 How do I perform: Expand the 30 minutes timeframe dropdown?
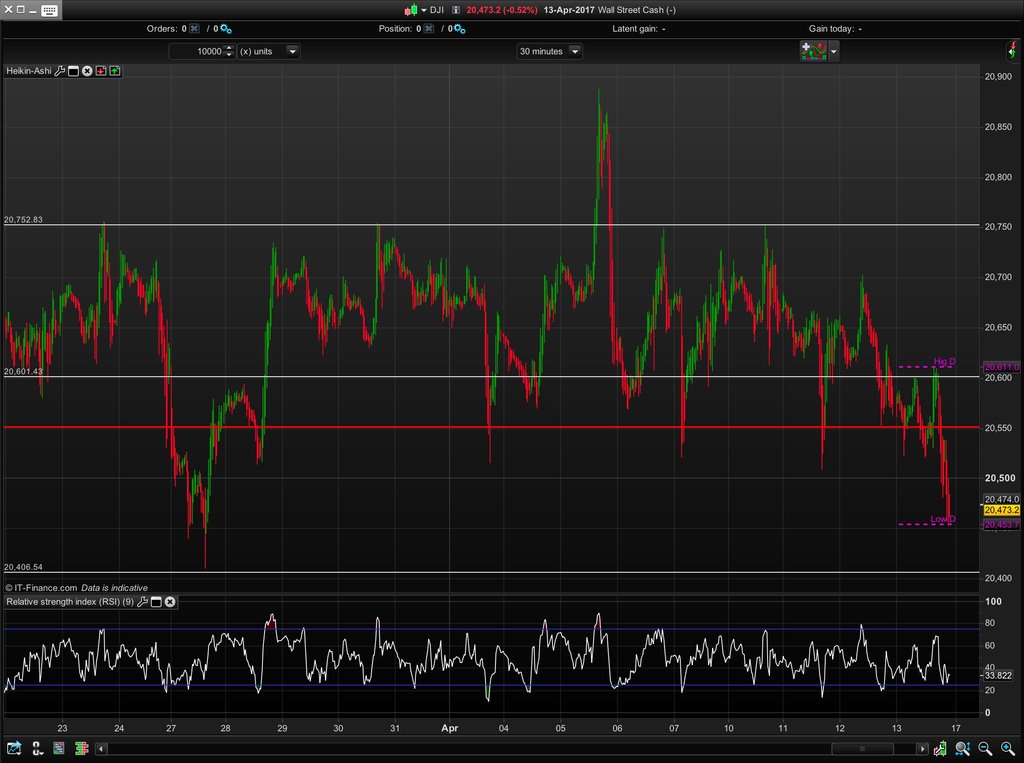[575, 51]
